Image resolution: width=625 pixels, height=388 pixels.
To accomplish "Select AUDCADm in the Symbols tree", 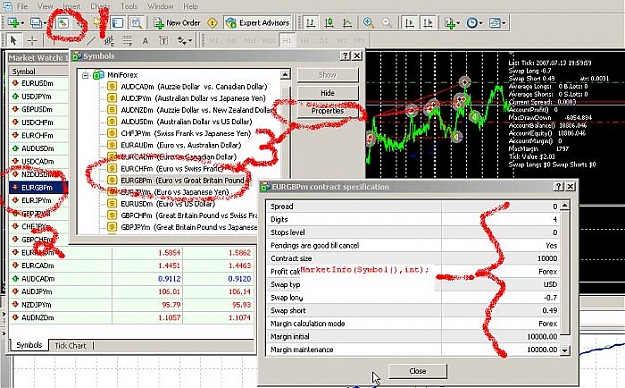I will pyautogui.click(x=194, y=87).
